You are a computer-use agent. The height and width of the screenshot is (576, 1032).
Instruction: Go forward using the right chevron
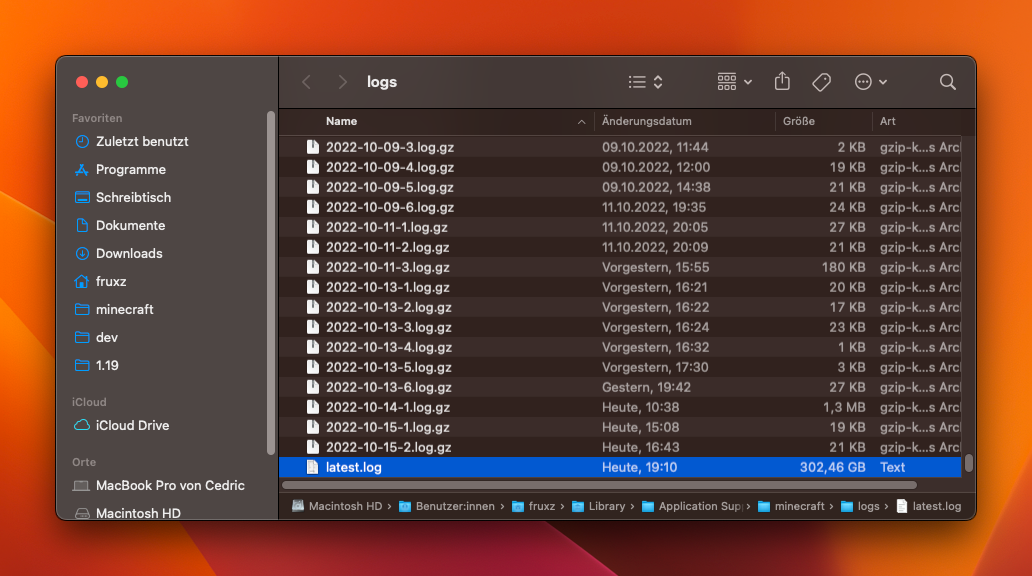tap(342, 82)
